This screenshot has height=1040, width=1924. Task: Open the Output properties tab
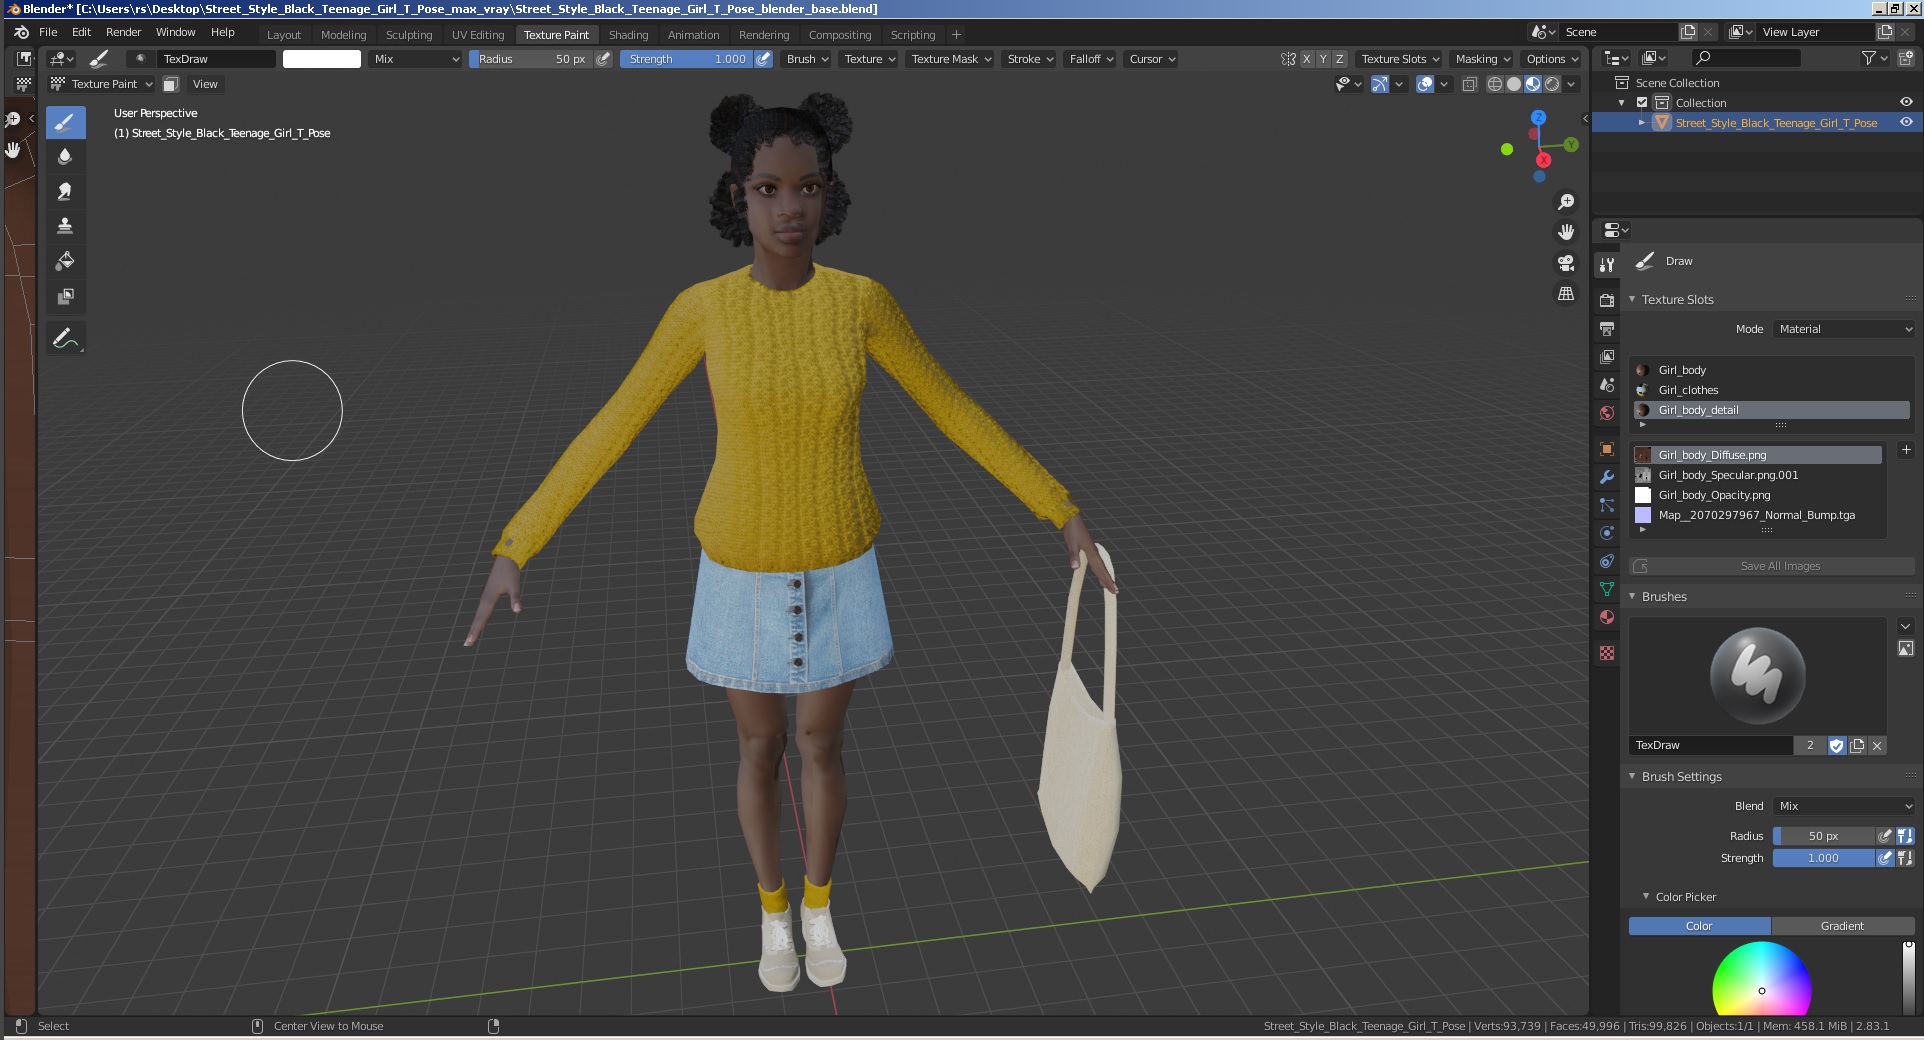coord(1607,328)
